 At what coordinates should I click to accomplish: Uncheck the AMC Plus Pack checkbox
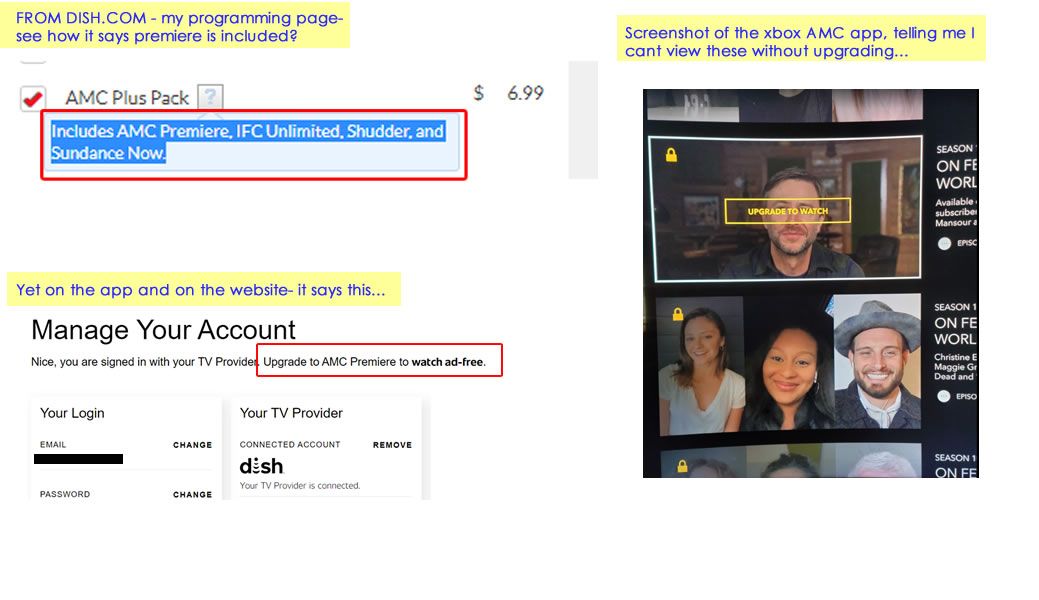[x=33, y=98]
